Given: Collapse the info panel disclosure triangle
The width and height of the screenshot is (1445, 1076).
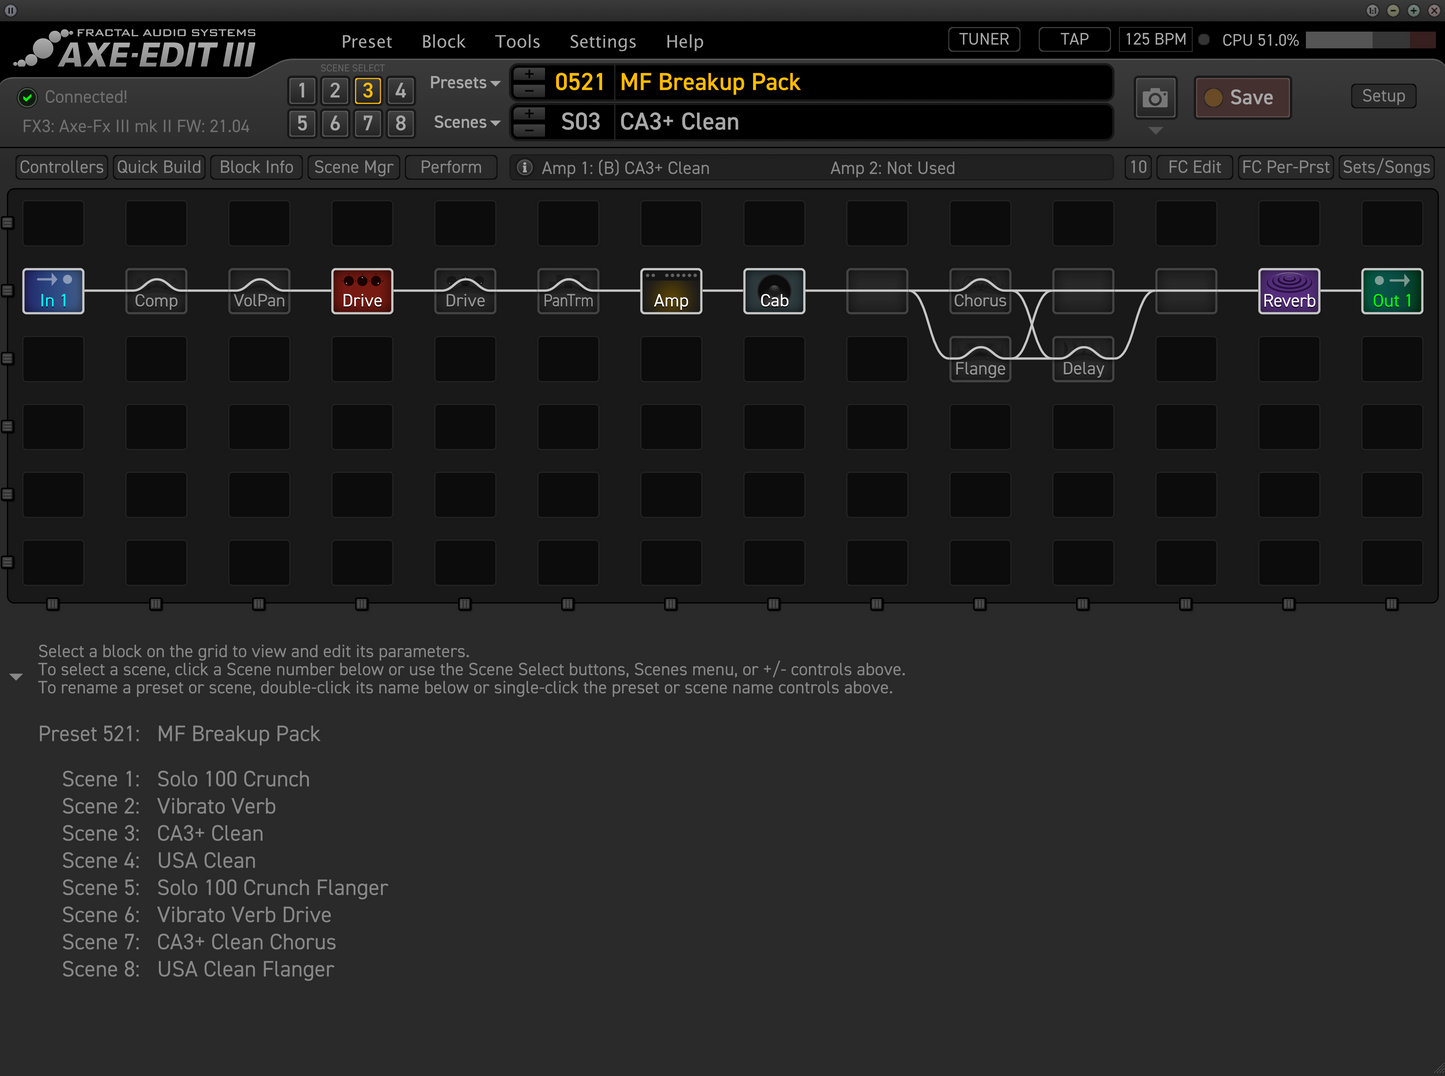Looking at the screenshot, I should click(x=16, y=677).
